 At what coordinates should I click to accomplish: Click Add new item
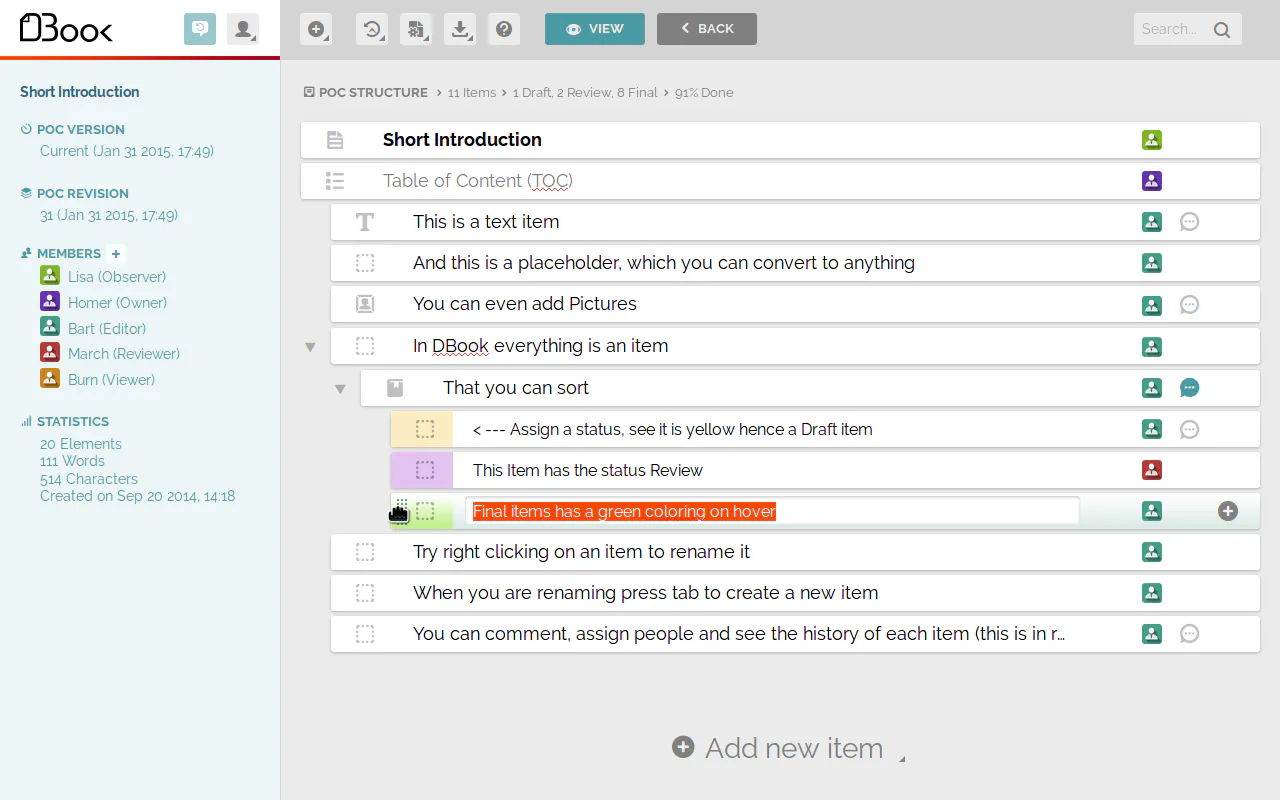(x=778, y=748)
